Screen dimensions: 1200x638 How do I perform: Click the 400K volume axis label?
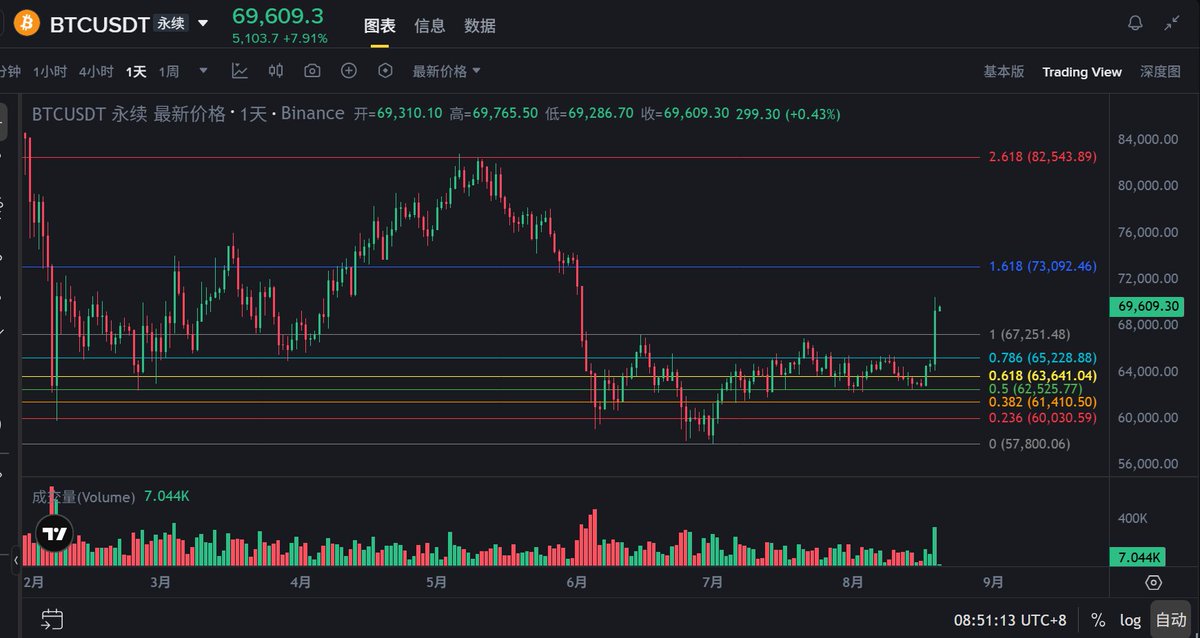1134,519
